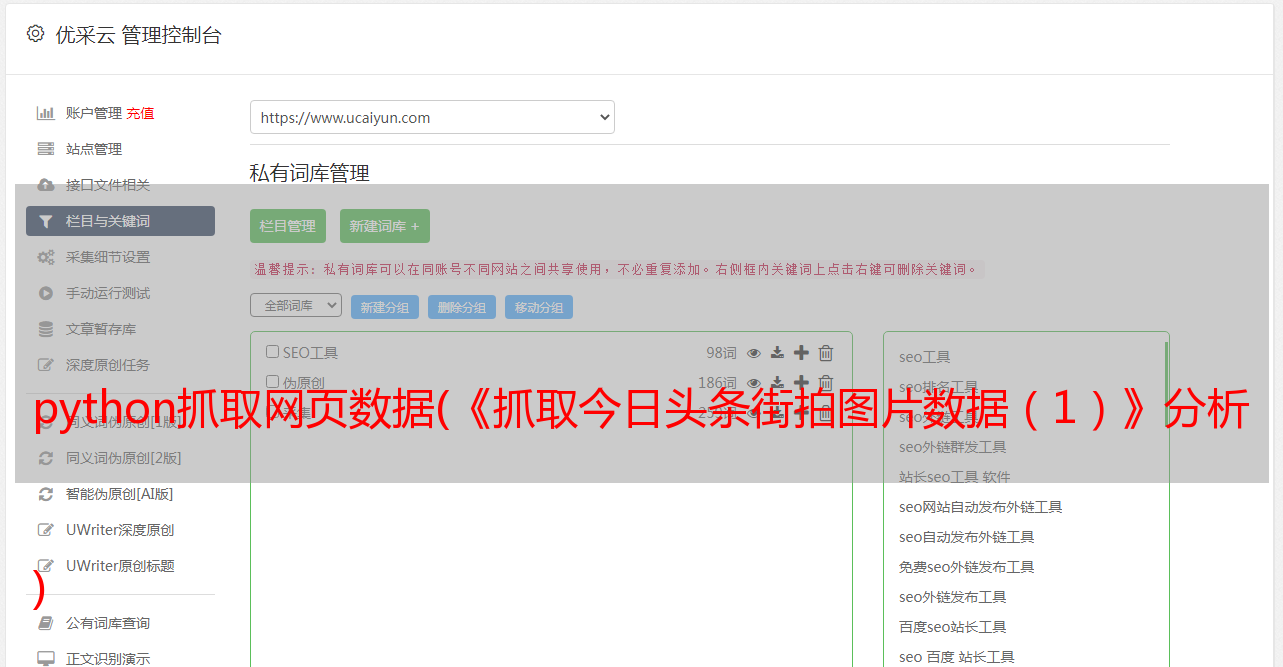Click the 新建词库 + button
The image size is (1283, 667).
point(385,226)
